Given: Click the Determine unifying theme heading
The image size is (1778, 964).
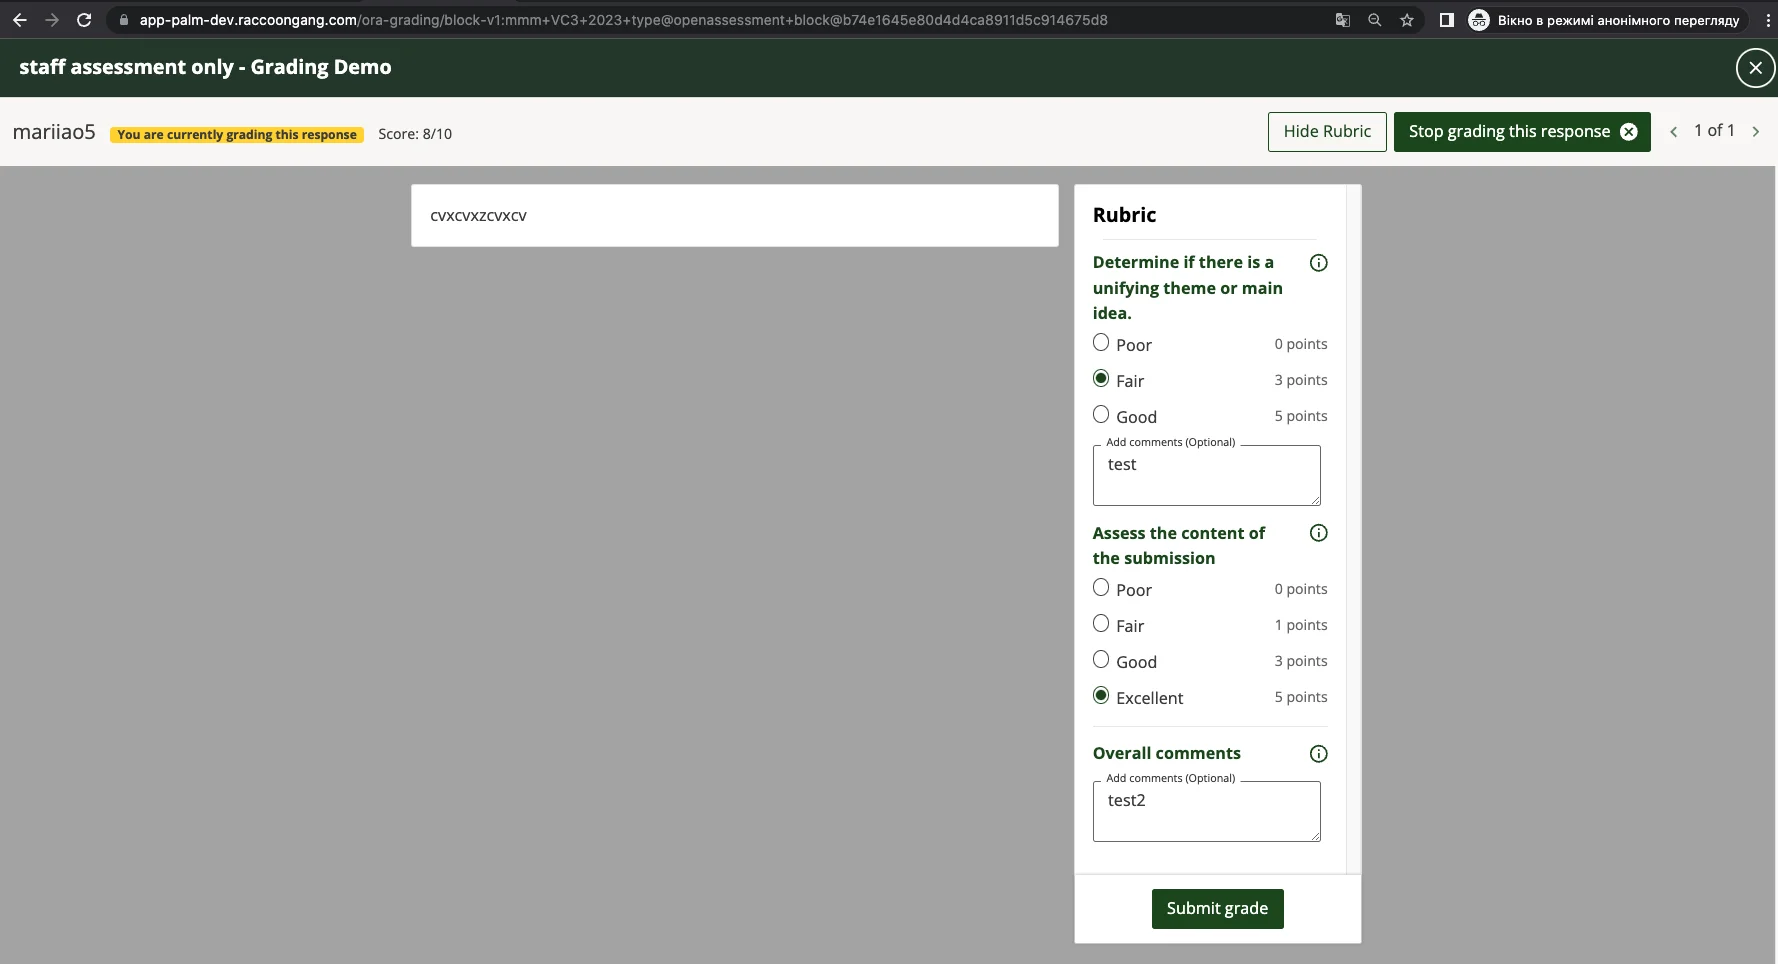Looking at the screenshot, I should [1187, 288].
